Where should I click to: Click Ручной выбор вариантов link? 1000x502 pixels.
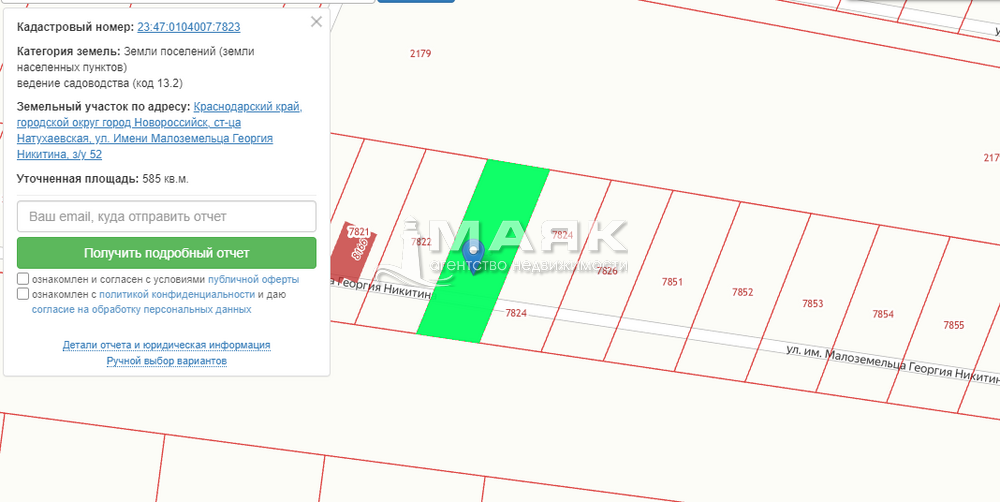[x=166, y=361]
